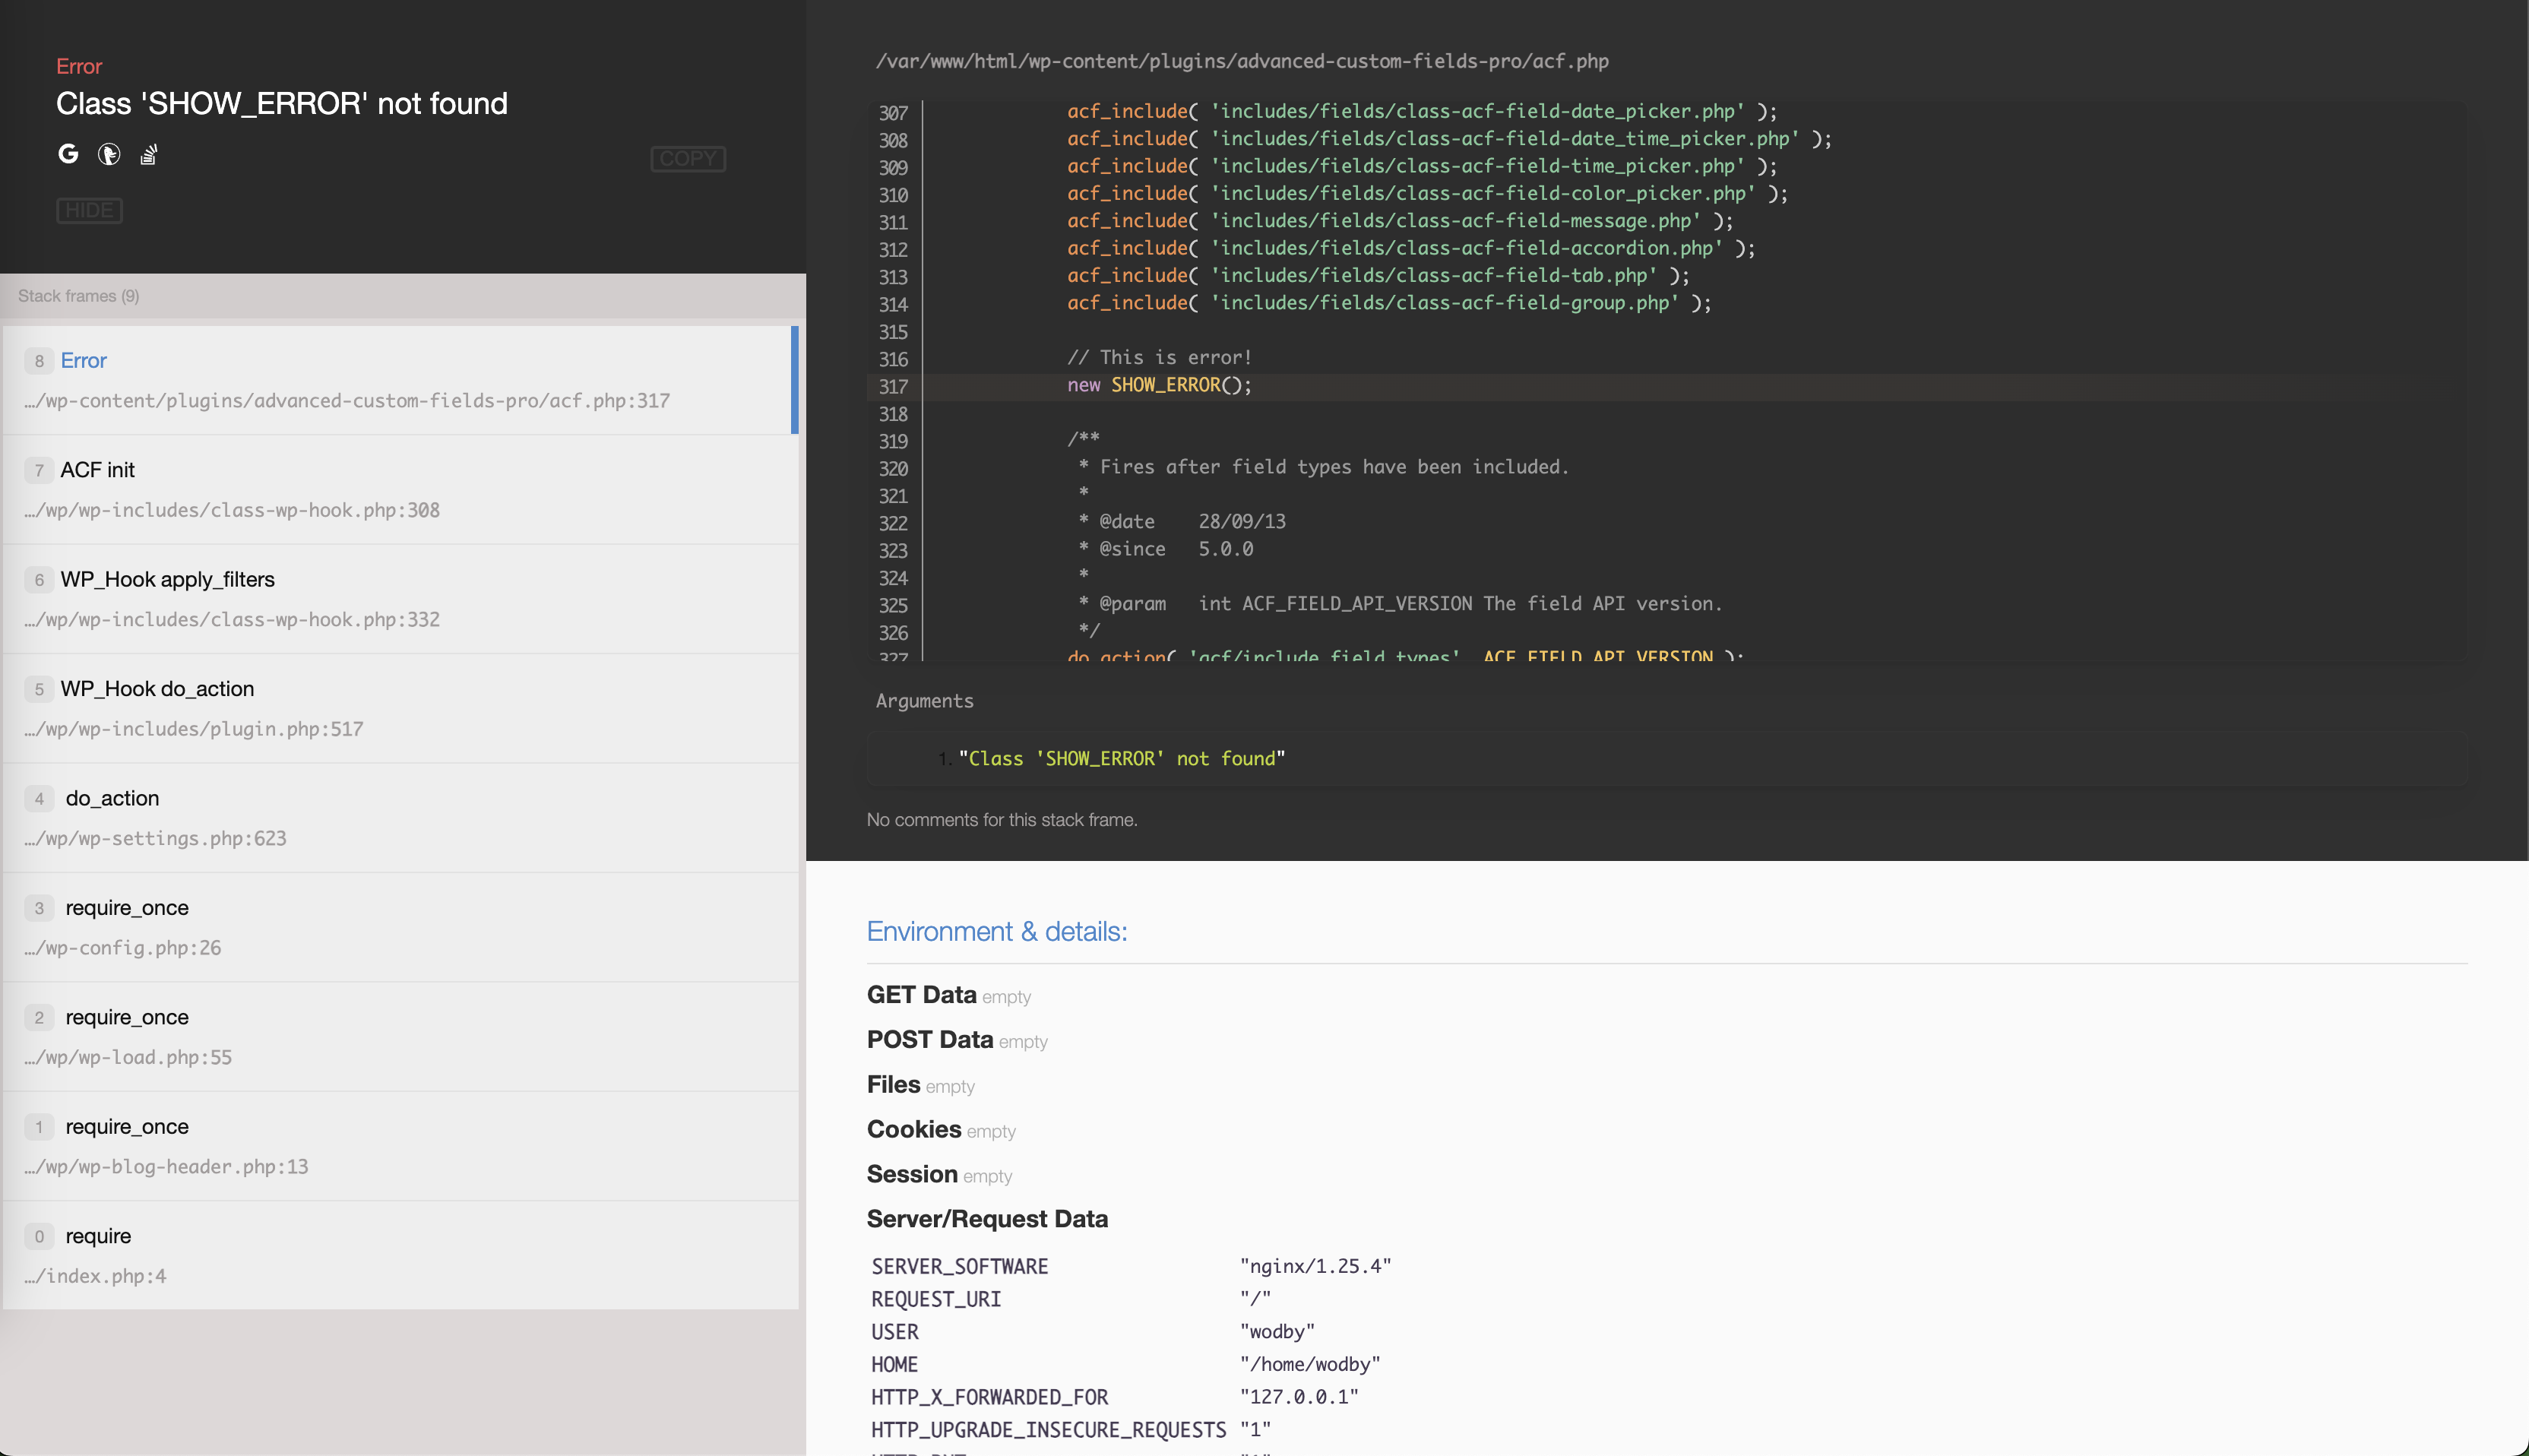Click the Session heading

tap(912, 1174)
